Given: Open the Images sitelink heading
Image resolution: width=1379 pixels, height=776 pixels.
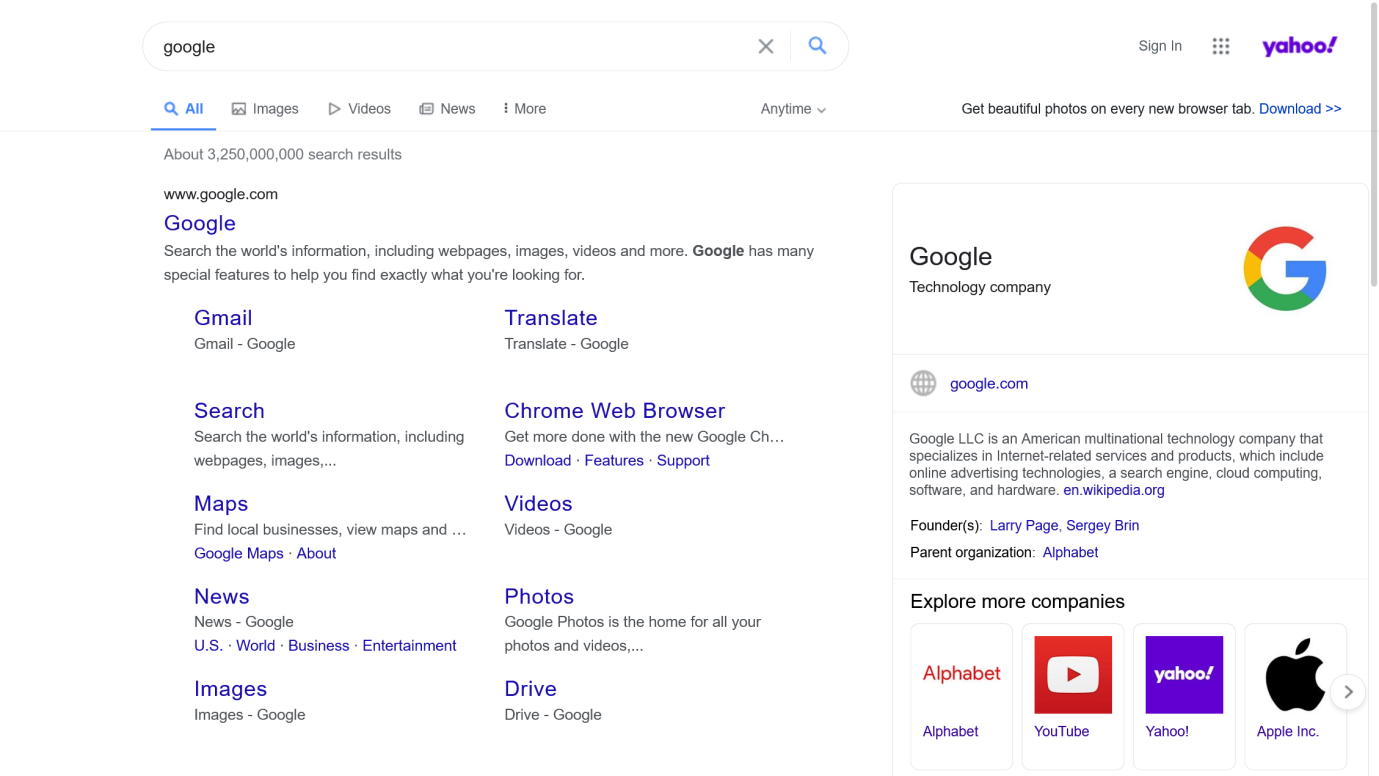Looking at the screenshot, I should click(231, 689).
